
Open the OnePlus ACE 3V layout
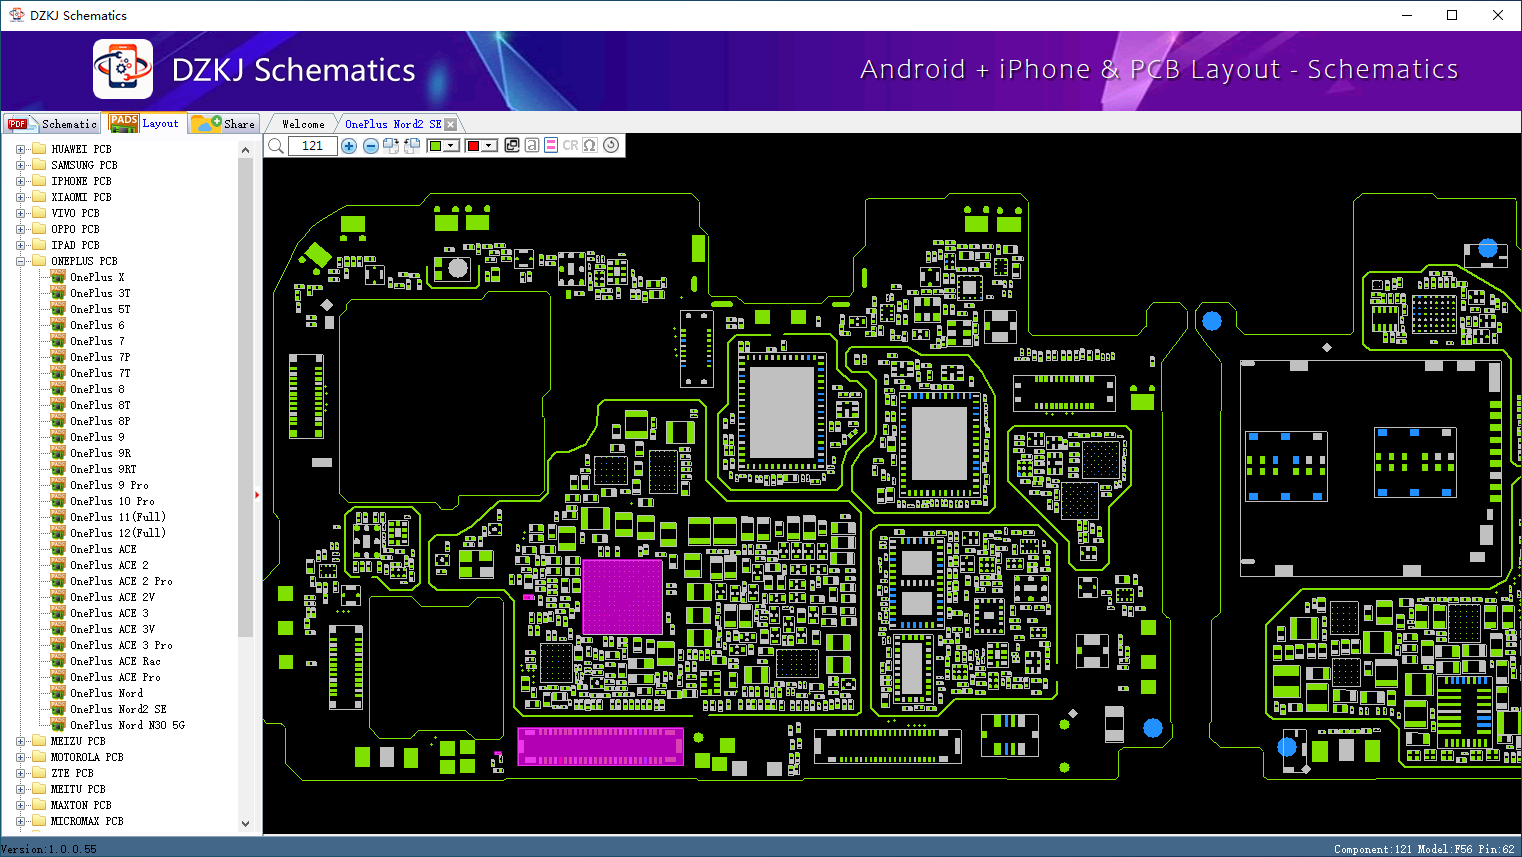click(112, 629)
